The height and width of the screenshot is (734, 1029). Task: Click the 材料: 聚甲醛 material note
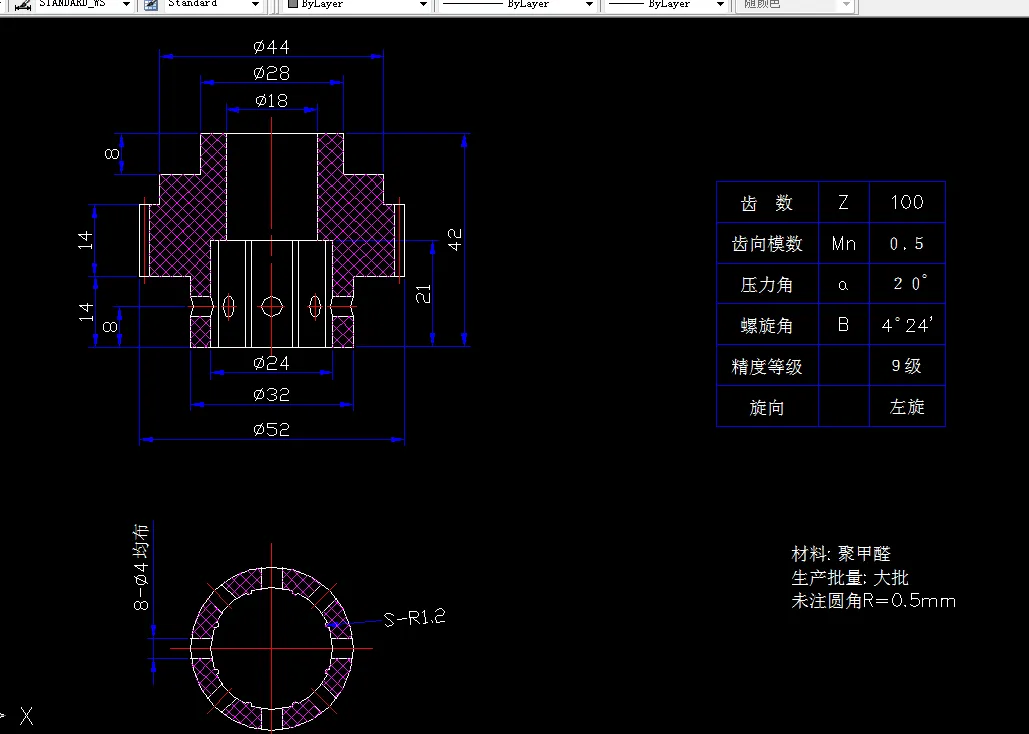point(841,553)
